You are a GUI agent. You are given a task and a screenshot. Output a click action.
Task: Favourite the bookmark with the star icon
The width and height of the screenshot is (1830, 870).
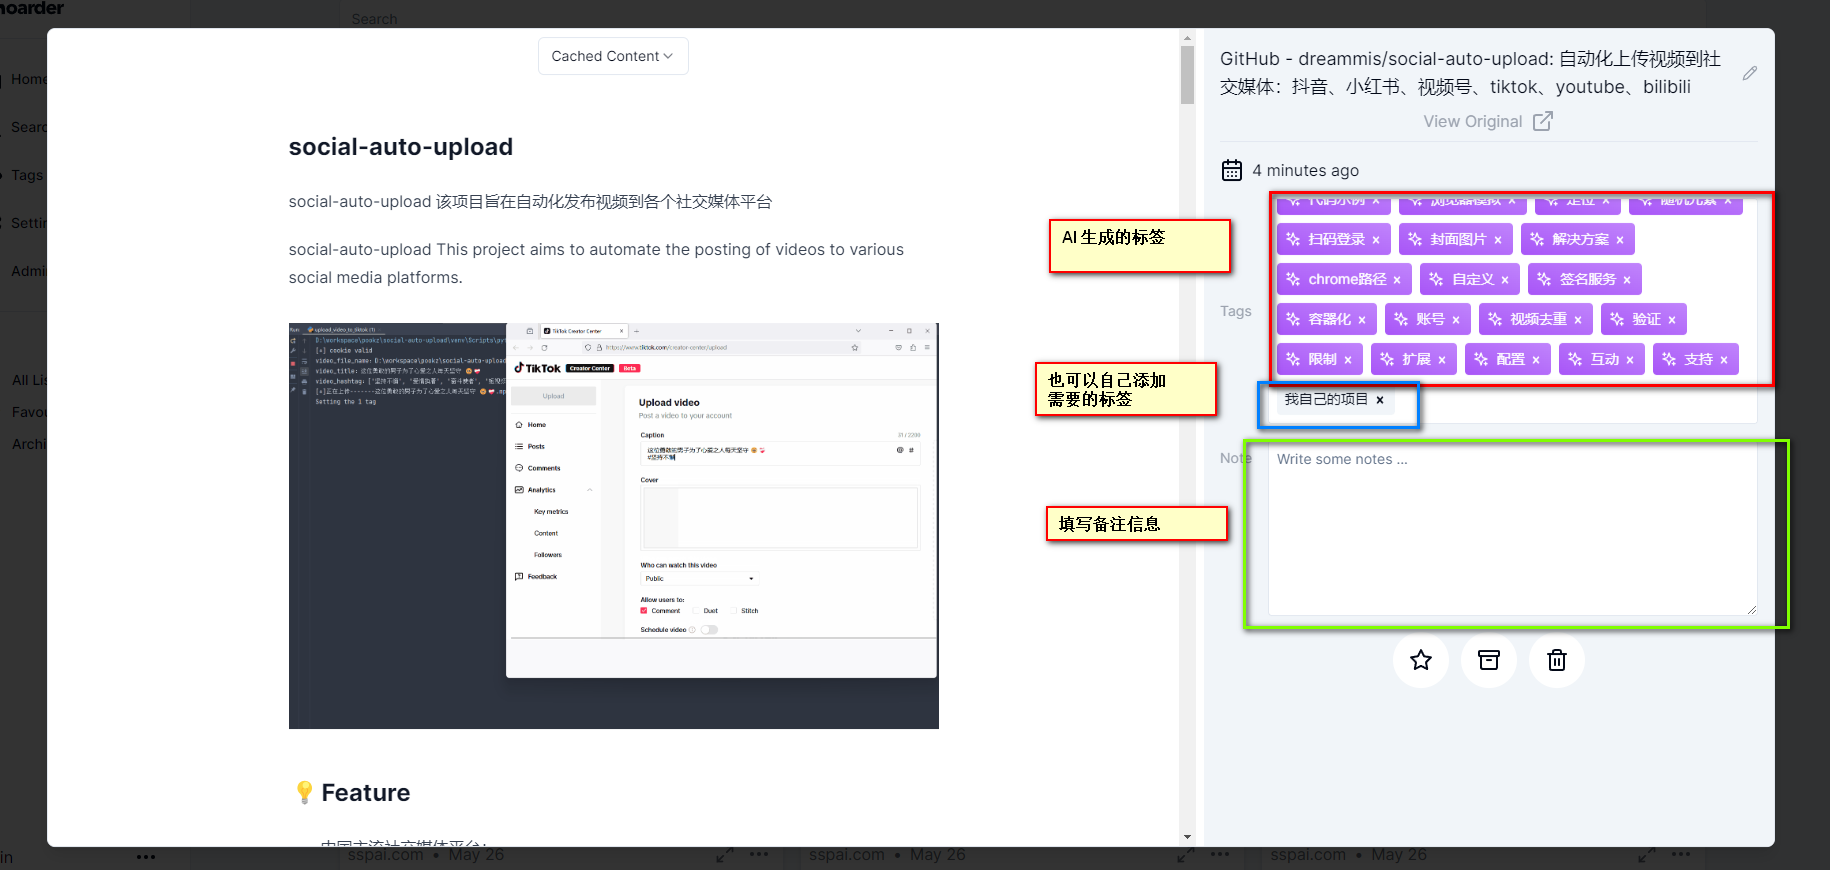1420,660
